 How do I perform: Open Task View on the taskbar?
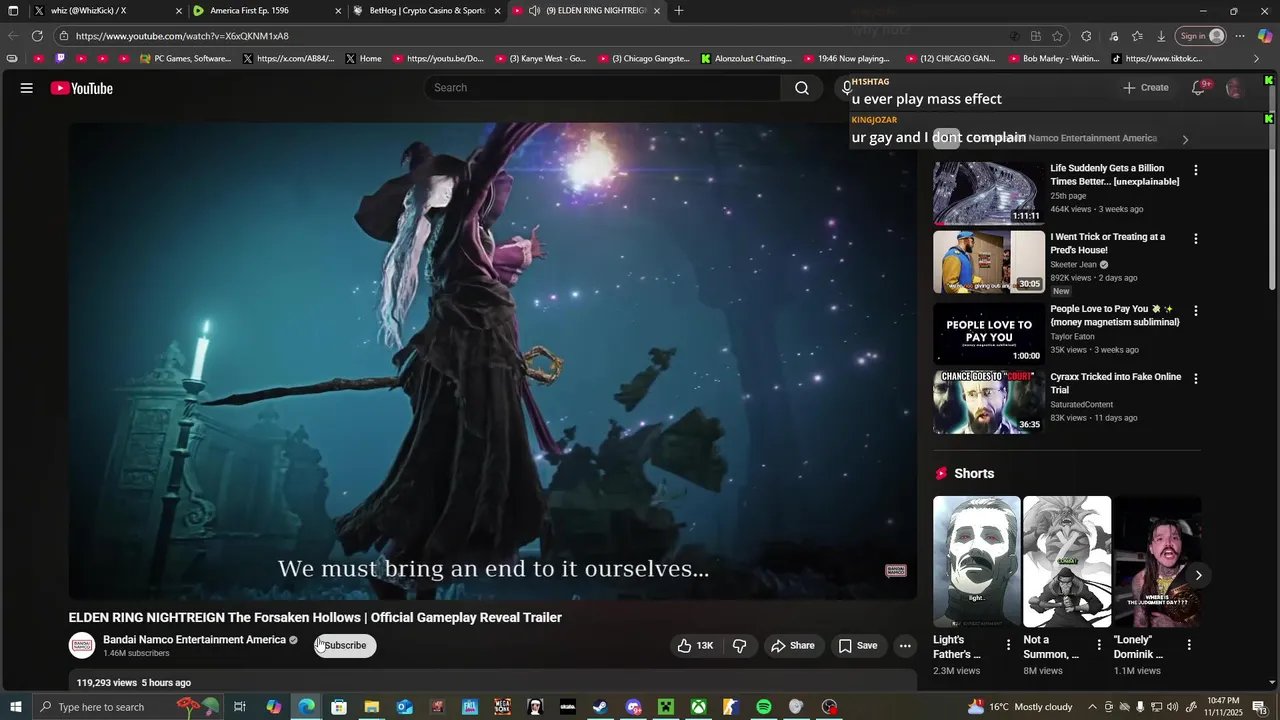240,707
